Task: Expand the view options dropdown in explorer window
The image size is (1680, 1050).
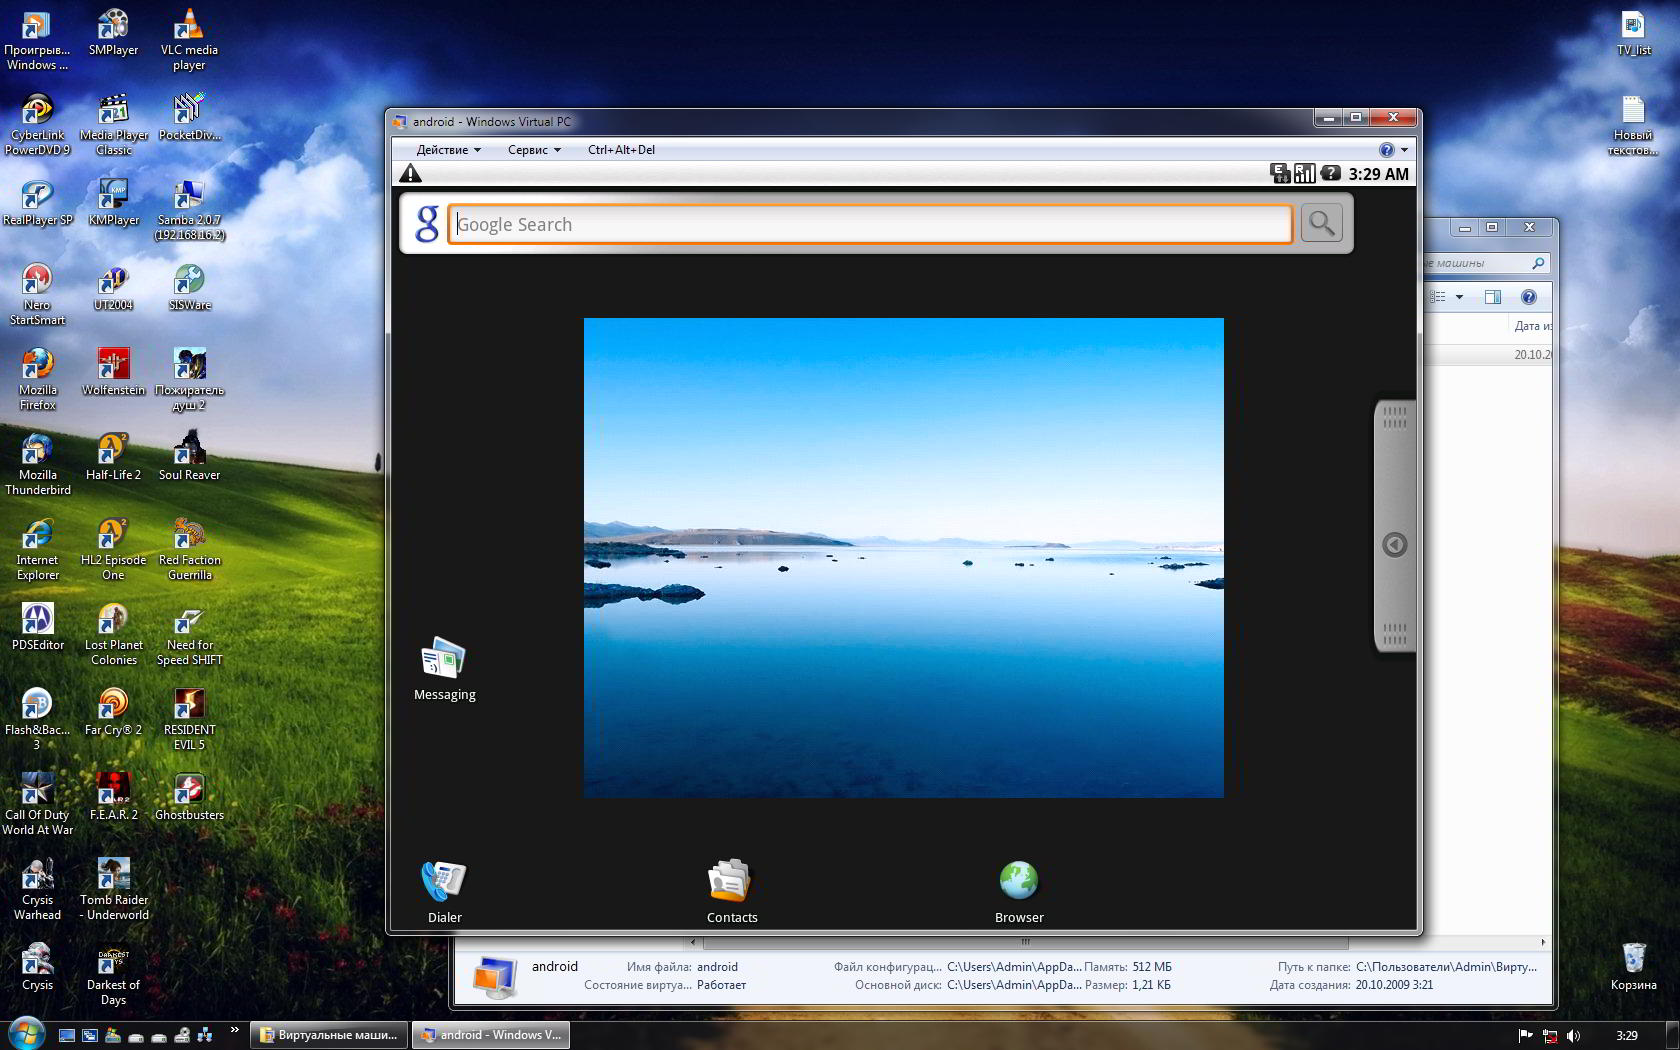Action: (1459, 297)
